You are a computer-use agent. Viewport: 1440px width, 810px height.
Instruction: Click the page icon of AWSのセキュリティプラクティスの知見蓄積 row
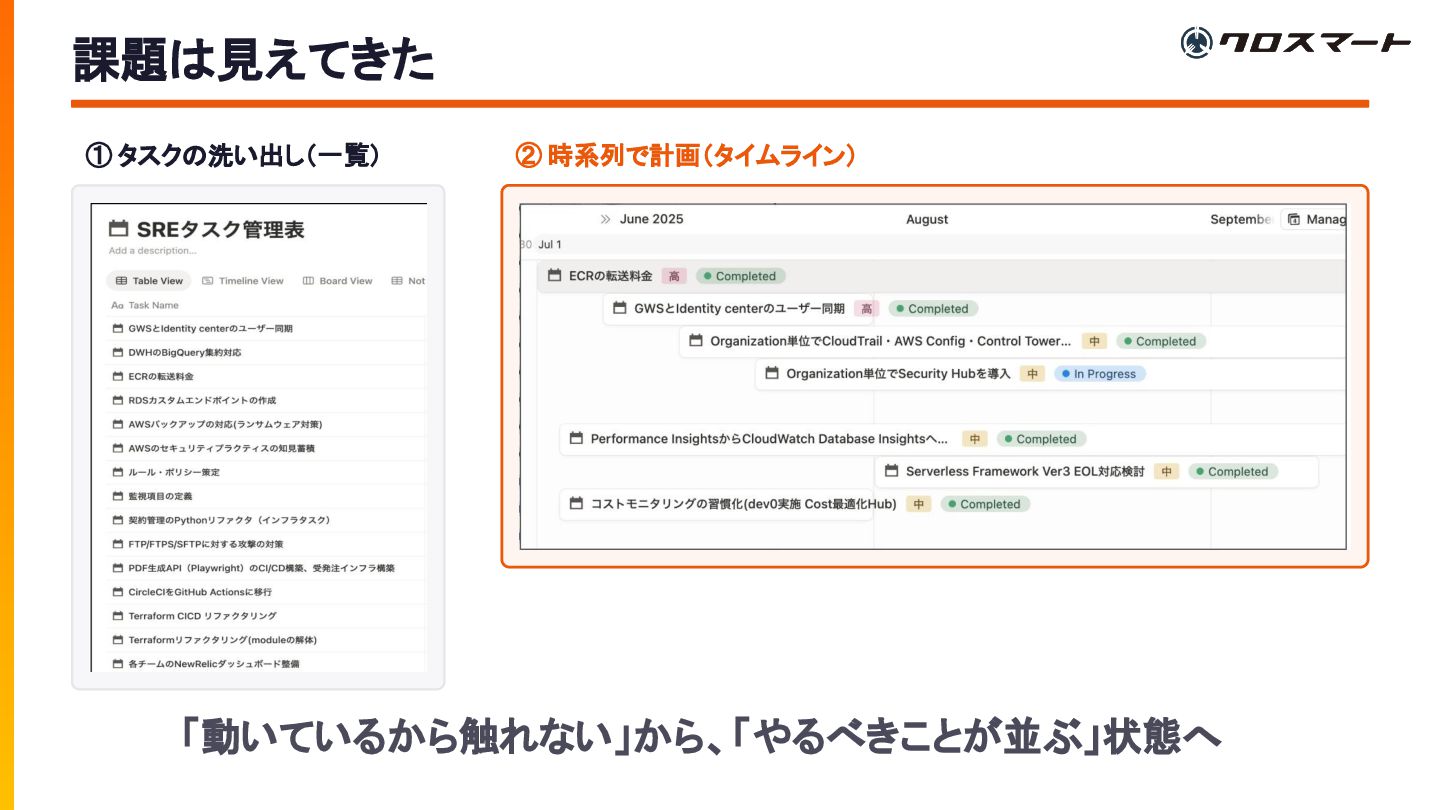point(117,448)
